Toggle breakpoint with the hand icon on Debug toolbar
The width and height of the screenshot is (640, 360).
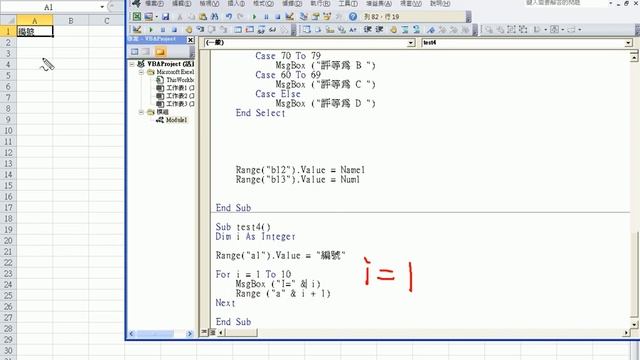click(188, 29)
